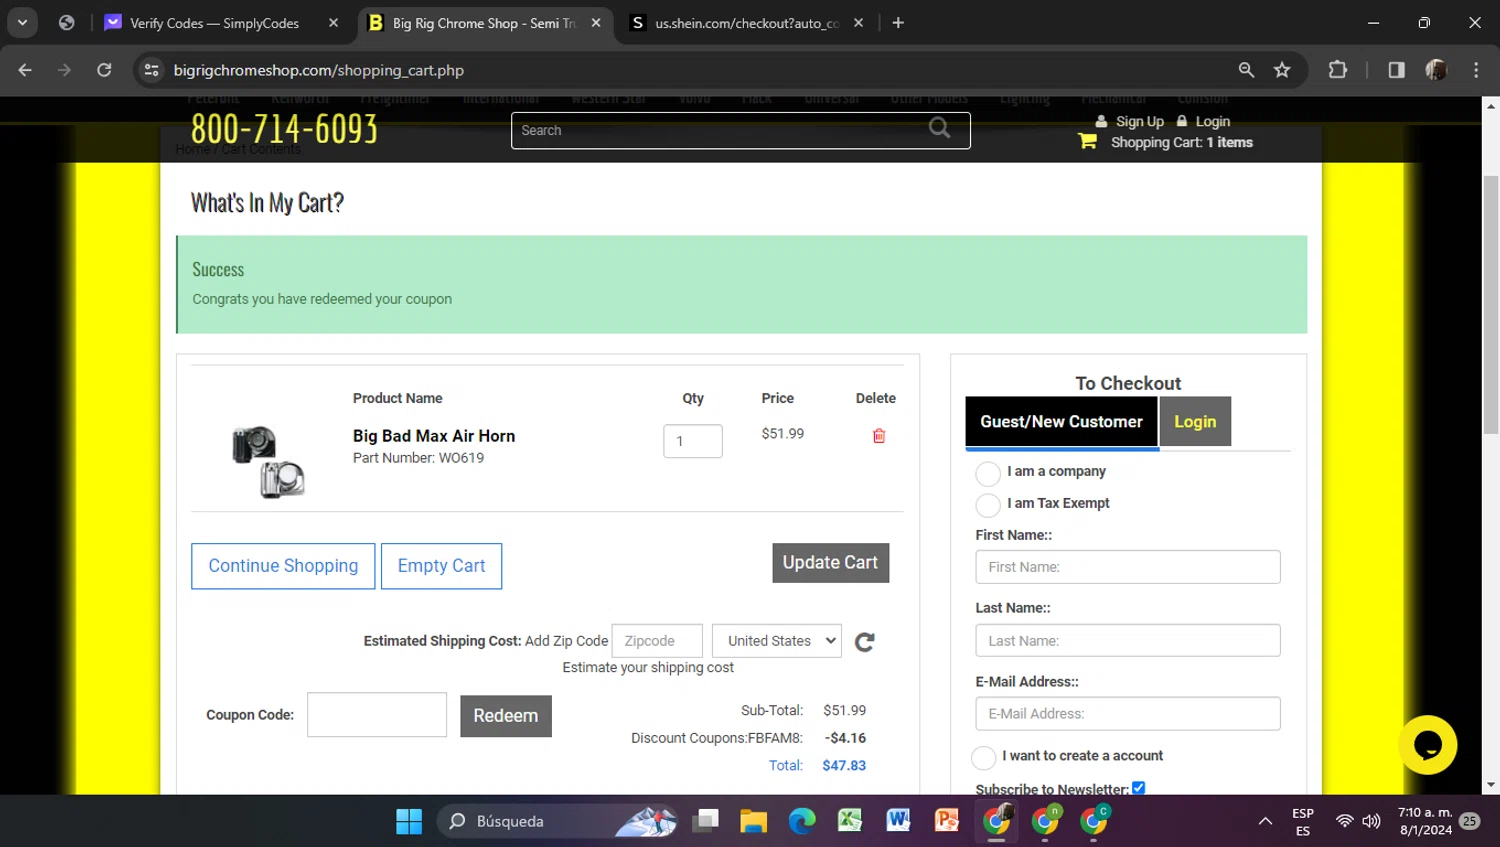
Task: Open the Sign Up link in header
Action: coord(1139,121)
